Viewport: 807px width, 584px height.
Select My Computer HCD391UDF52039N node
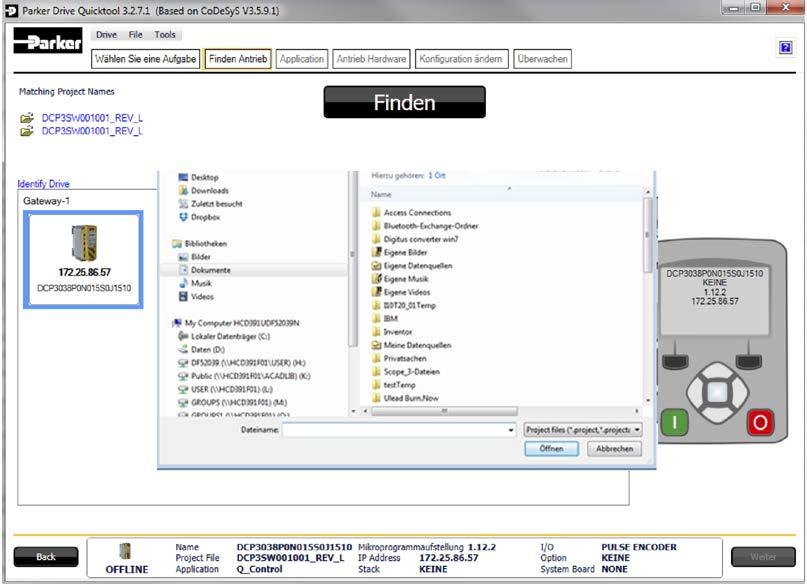(236, 323)
